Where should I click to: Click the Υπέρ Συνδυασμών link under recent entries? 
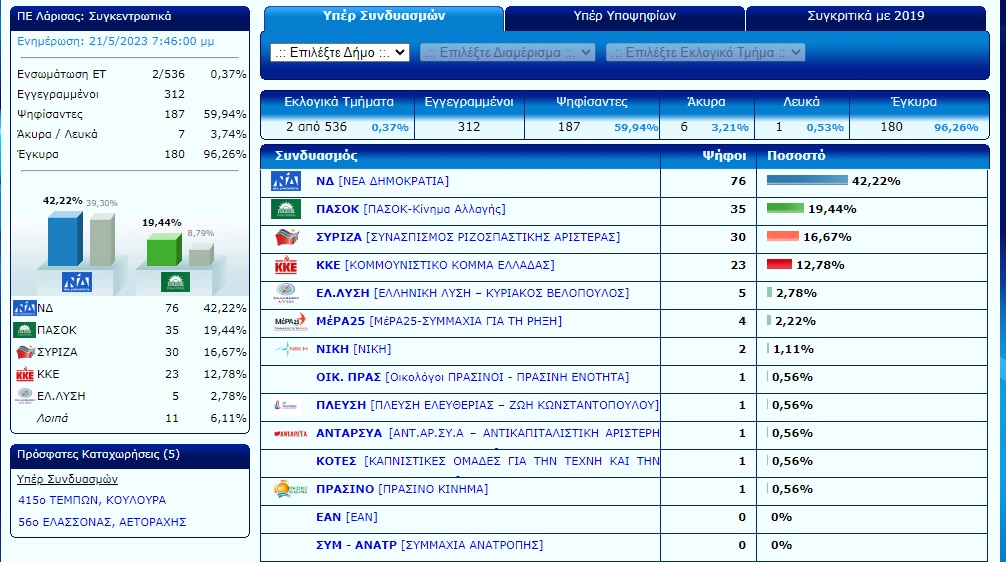click(x=61, y=479)
